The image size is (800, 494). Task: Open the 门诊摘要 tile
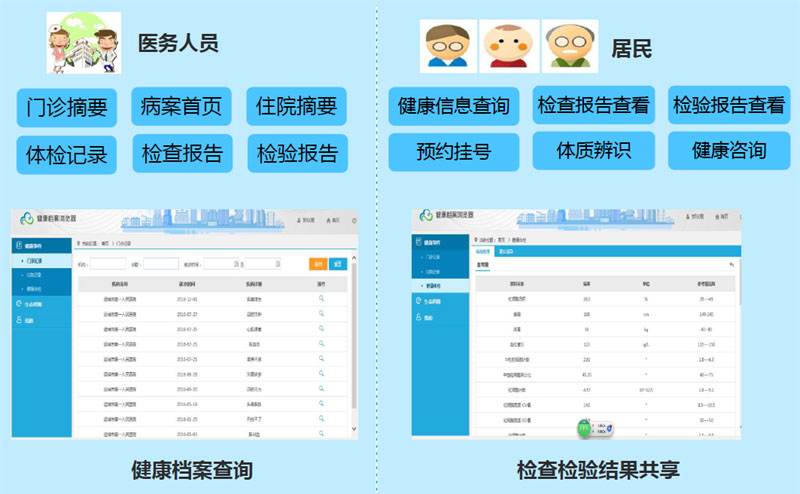click(67, 106)
